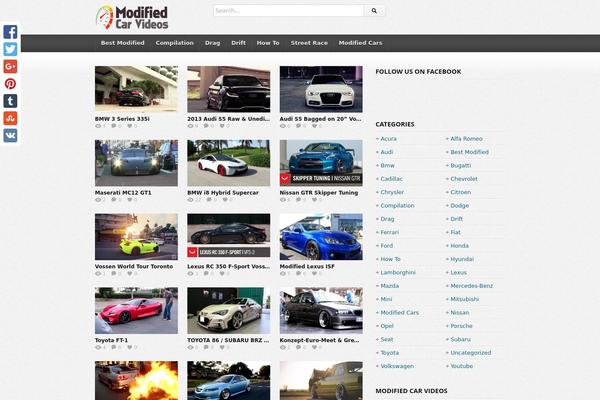Open the Audi S5 Bagged on 20" title link
The image size is (600, 400).
[x=320, y=119]
